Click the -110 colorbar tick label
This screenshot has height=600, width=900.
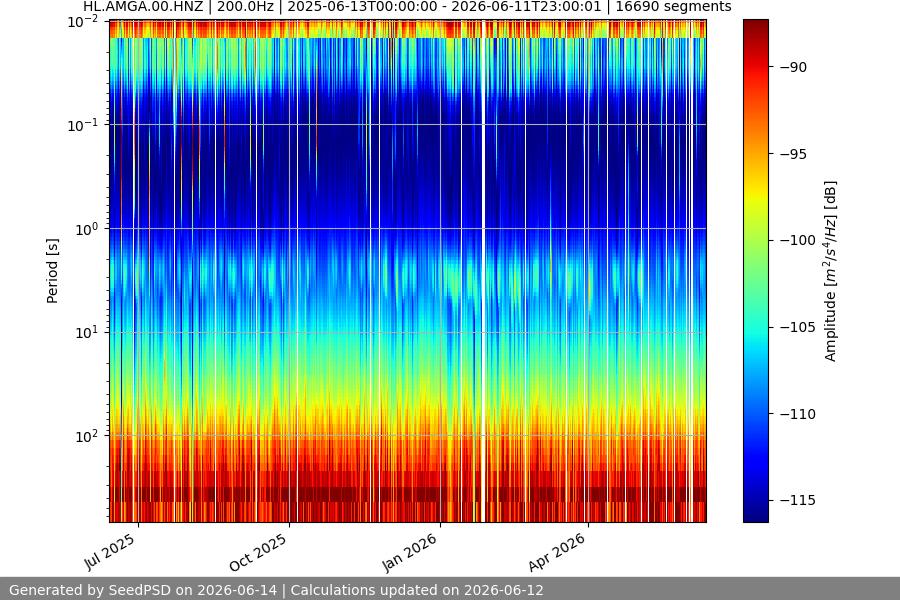(x=798, y=413)
